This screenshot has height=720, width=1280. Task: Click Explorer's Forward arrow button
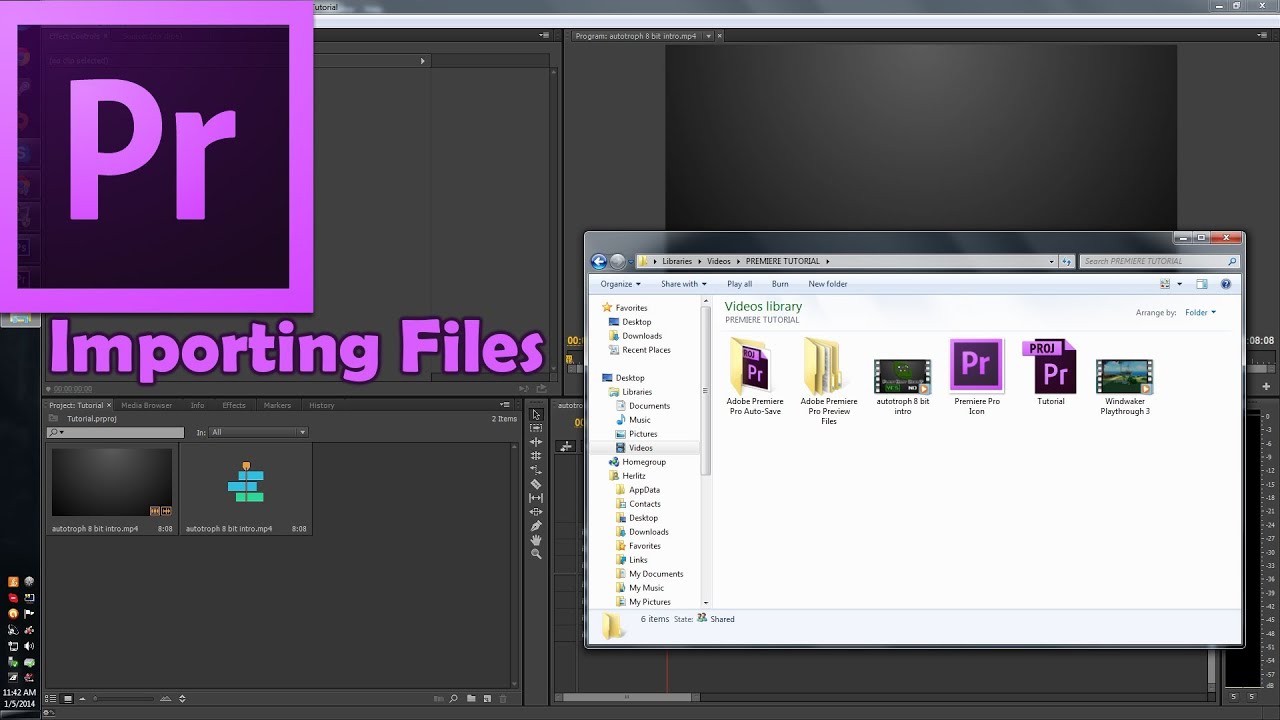[618, 261]
